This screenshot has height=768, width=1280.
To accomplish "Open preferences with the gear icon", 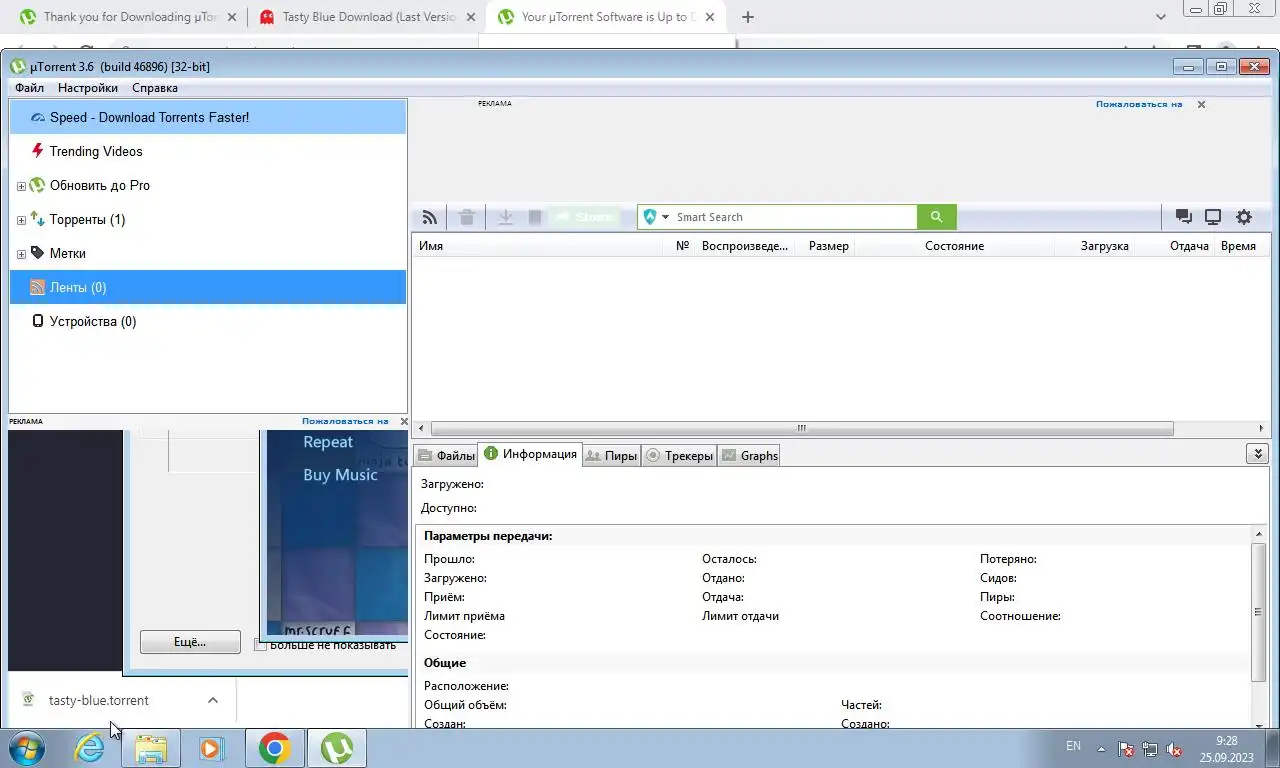I will [x=1244, y=217].
